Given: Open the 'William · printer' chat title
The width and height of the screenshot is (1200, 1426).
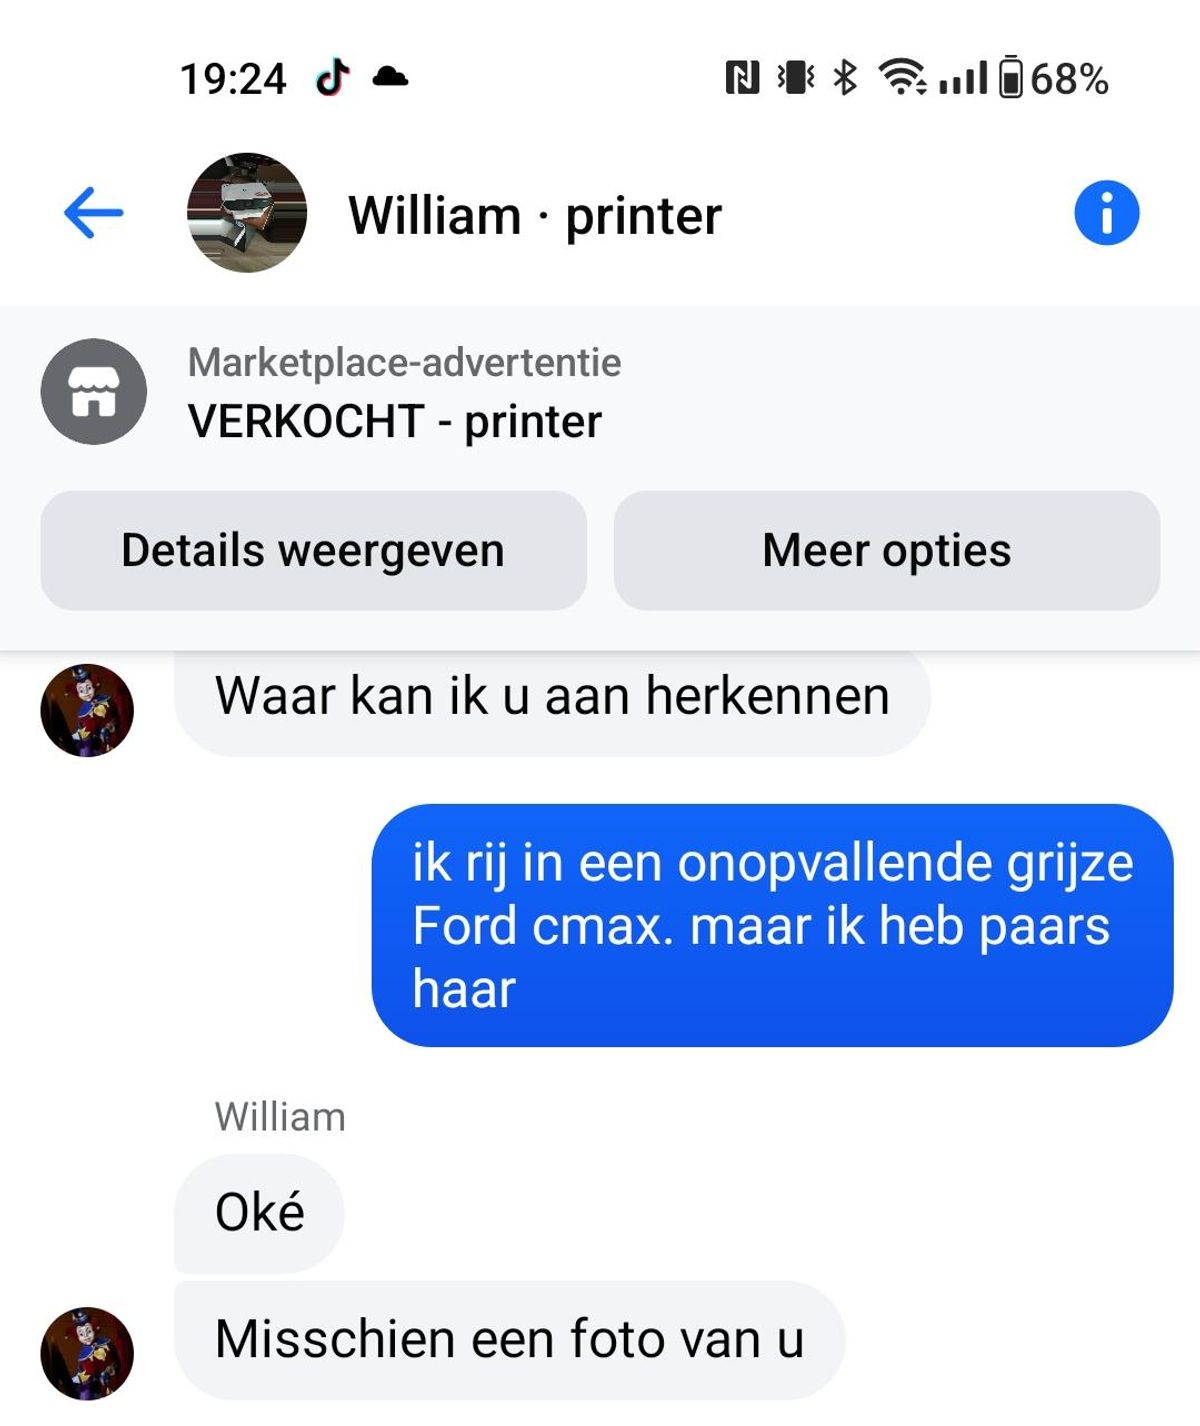Looking at the screenshot, I should coord(535,215).
